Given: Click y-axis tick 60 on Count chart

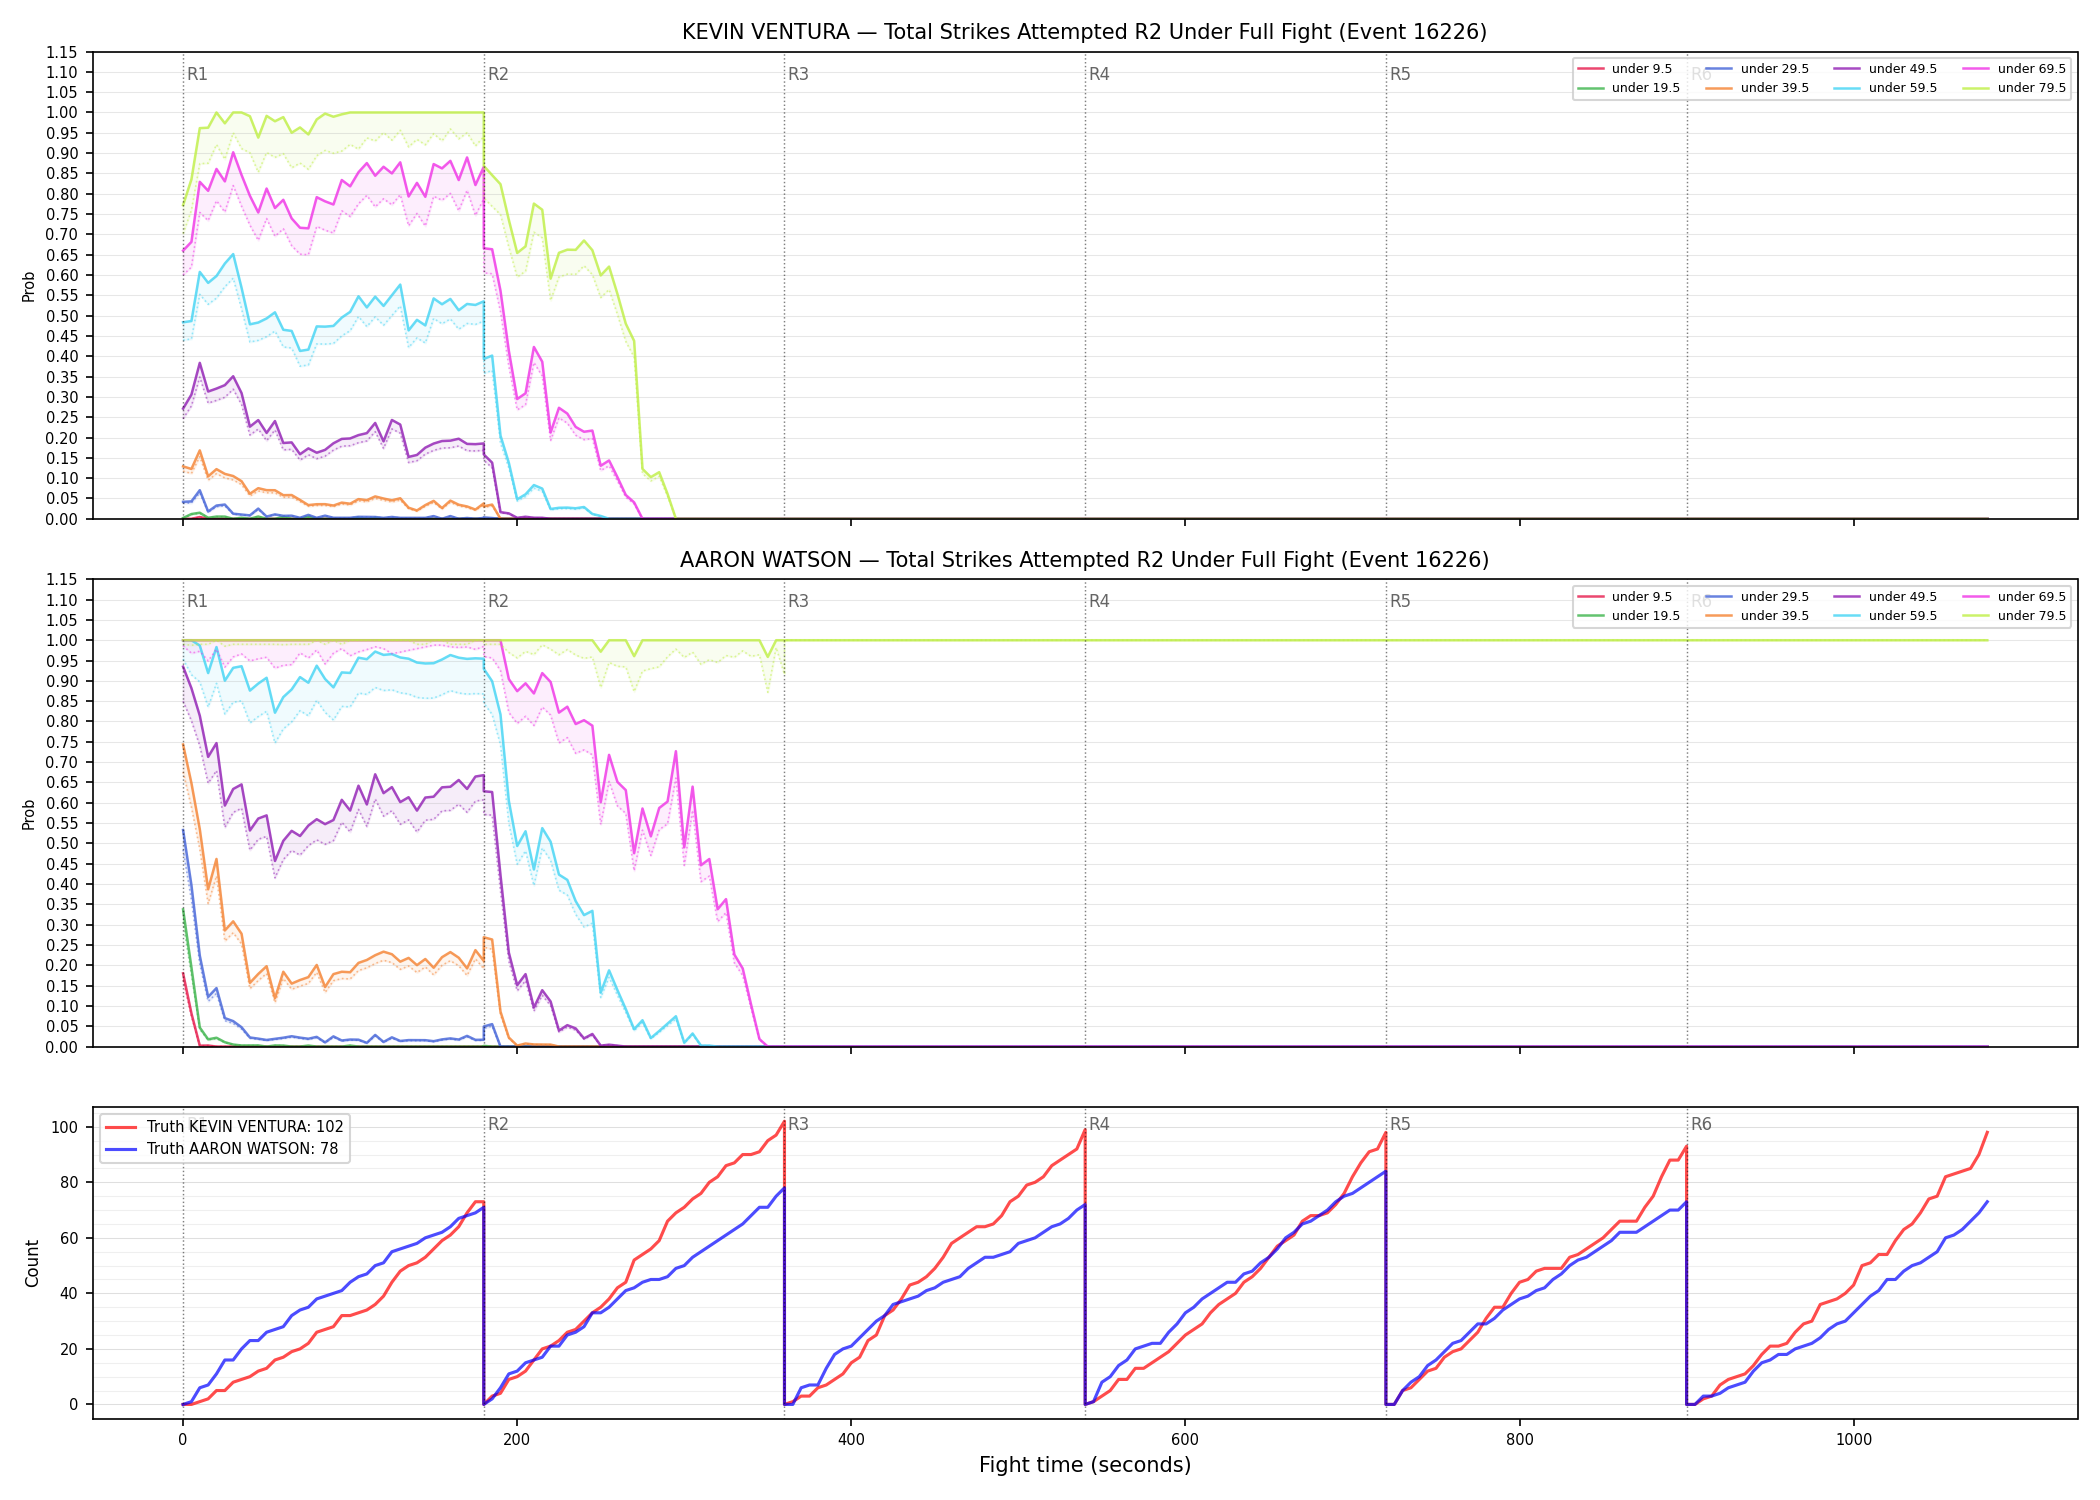Looking at the screenshot, I should click(x=69, y=1238).
